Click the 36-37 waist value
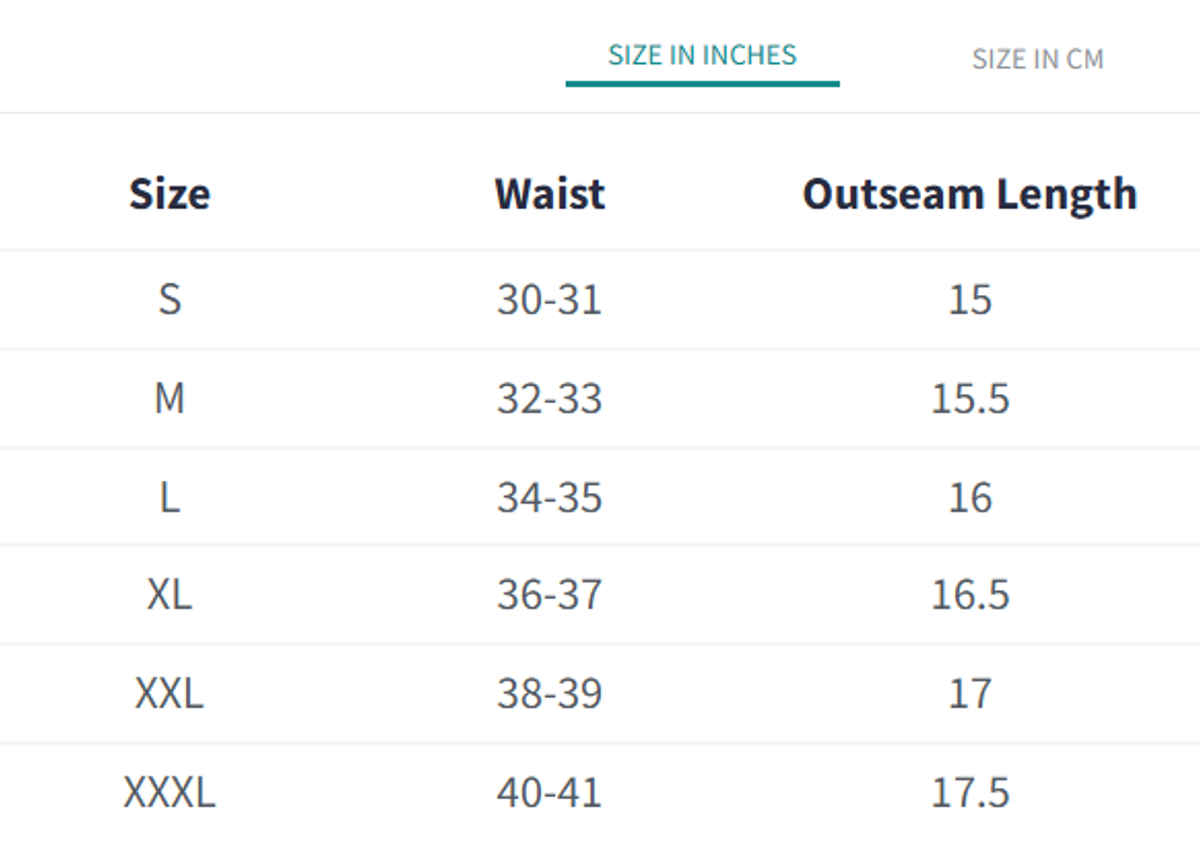Viewport: 1200px width, 856px height. [549, 595]
